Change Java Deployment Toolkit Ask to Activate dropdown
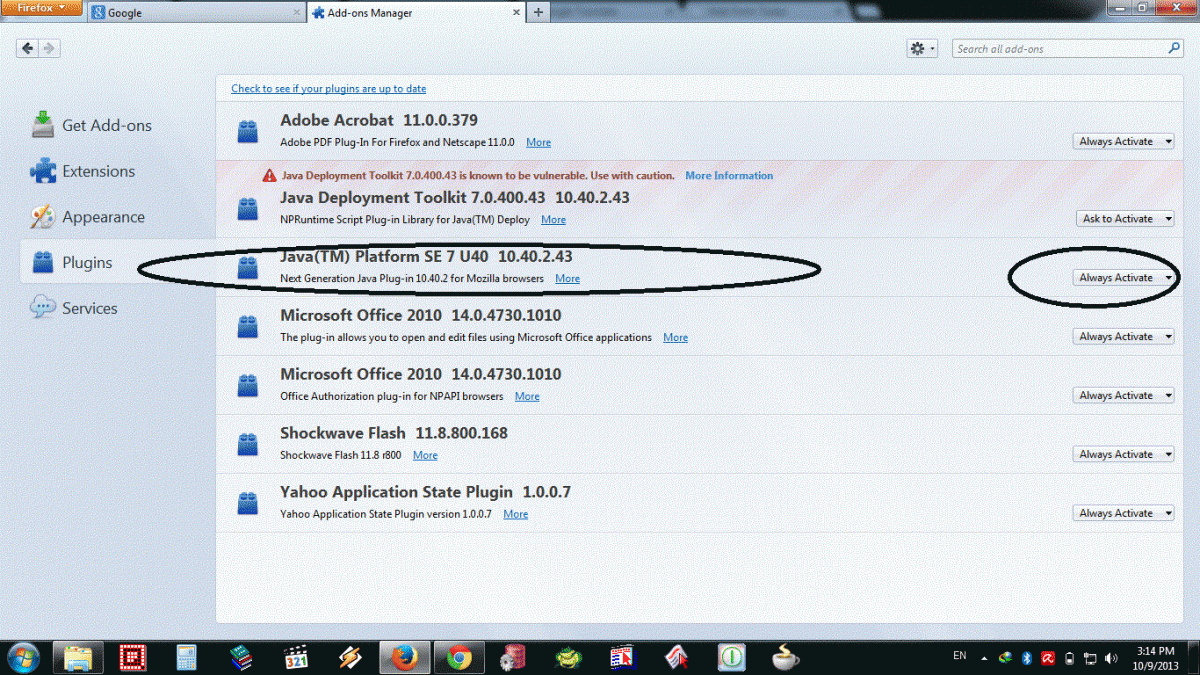 coord(1124,219)
